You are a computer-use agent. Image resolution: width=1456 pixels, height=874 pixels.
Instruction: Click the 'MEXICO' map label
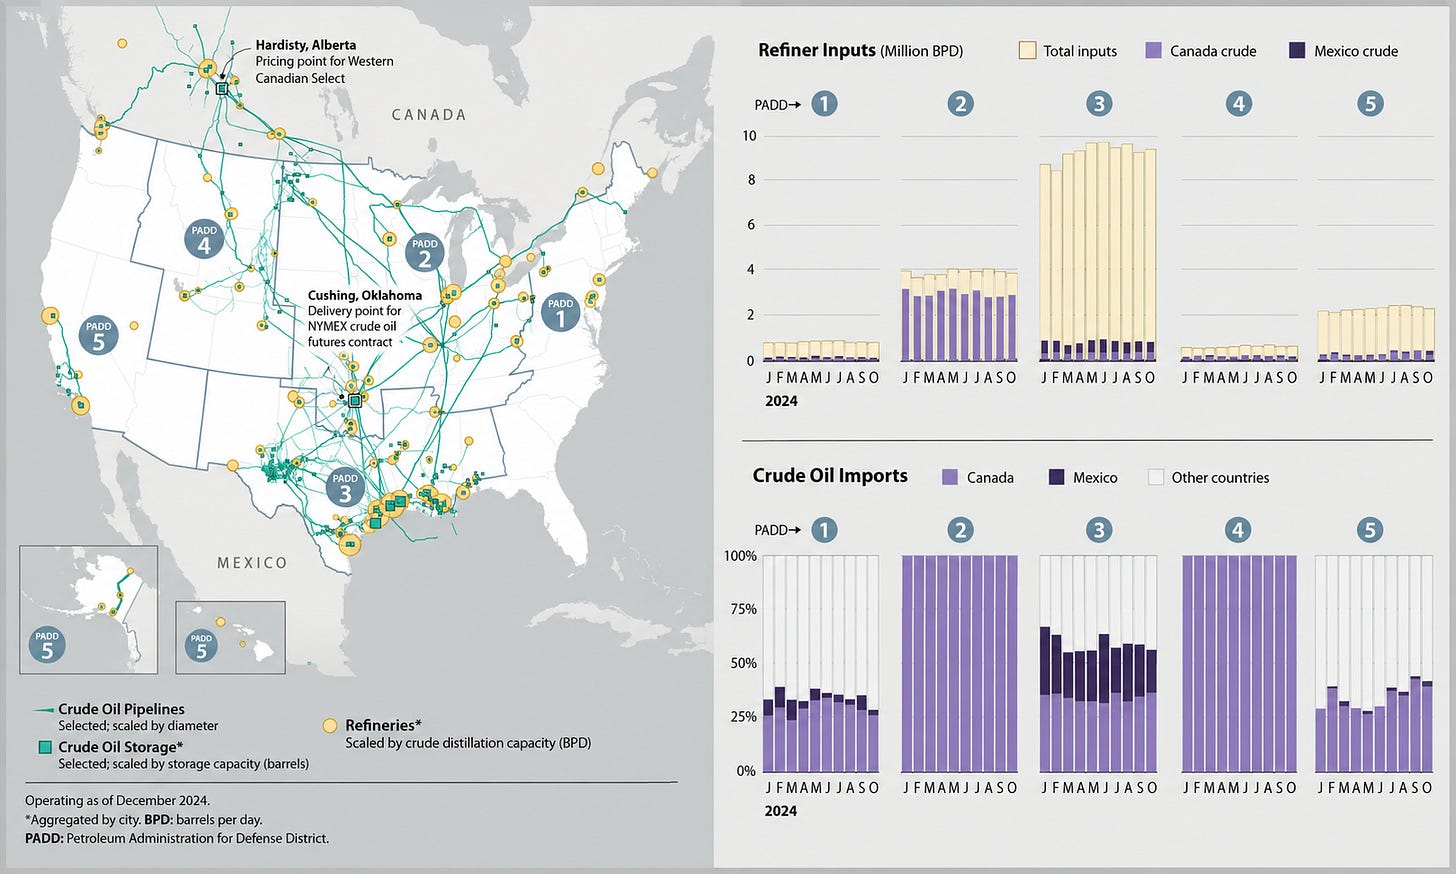coord(252,563)
